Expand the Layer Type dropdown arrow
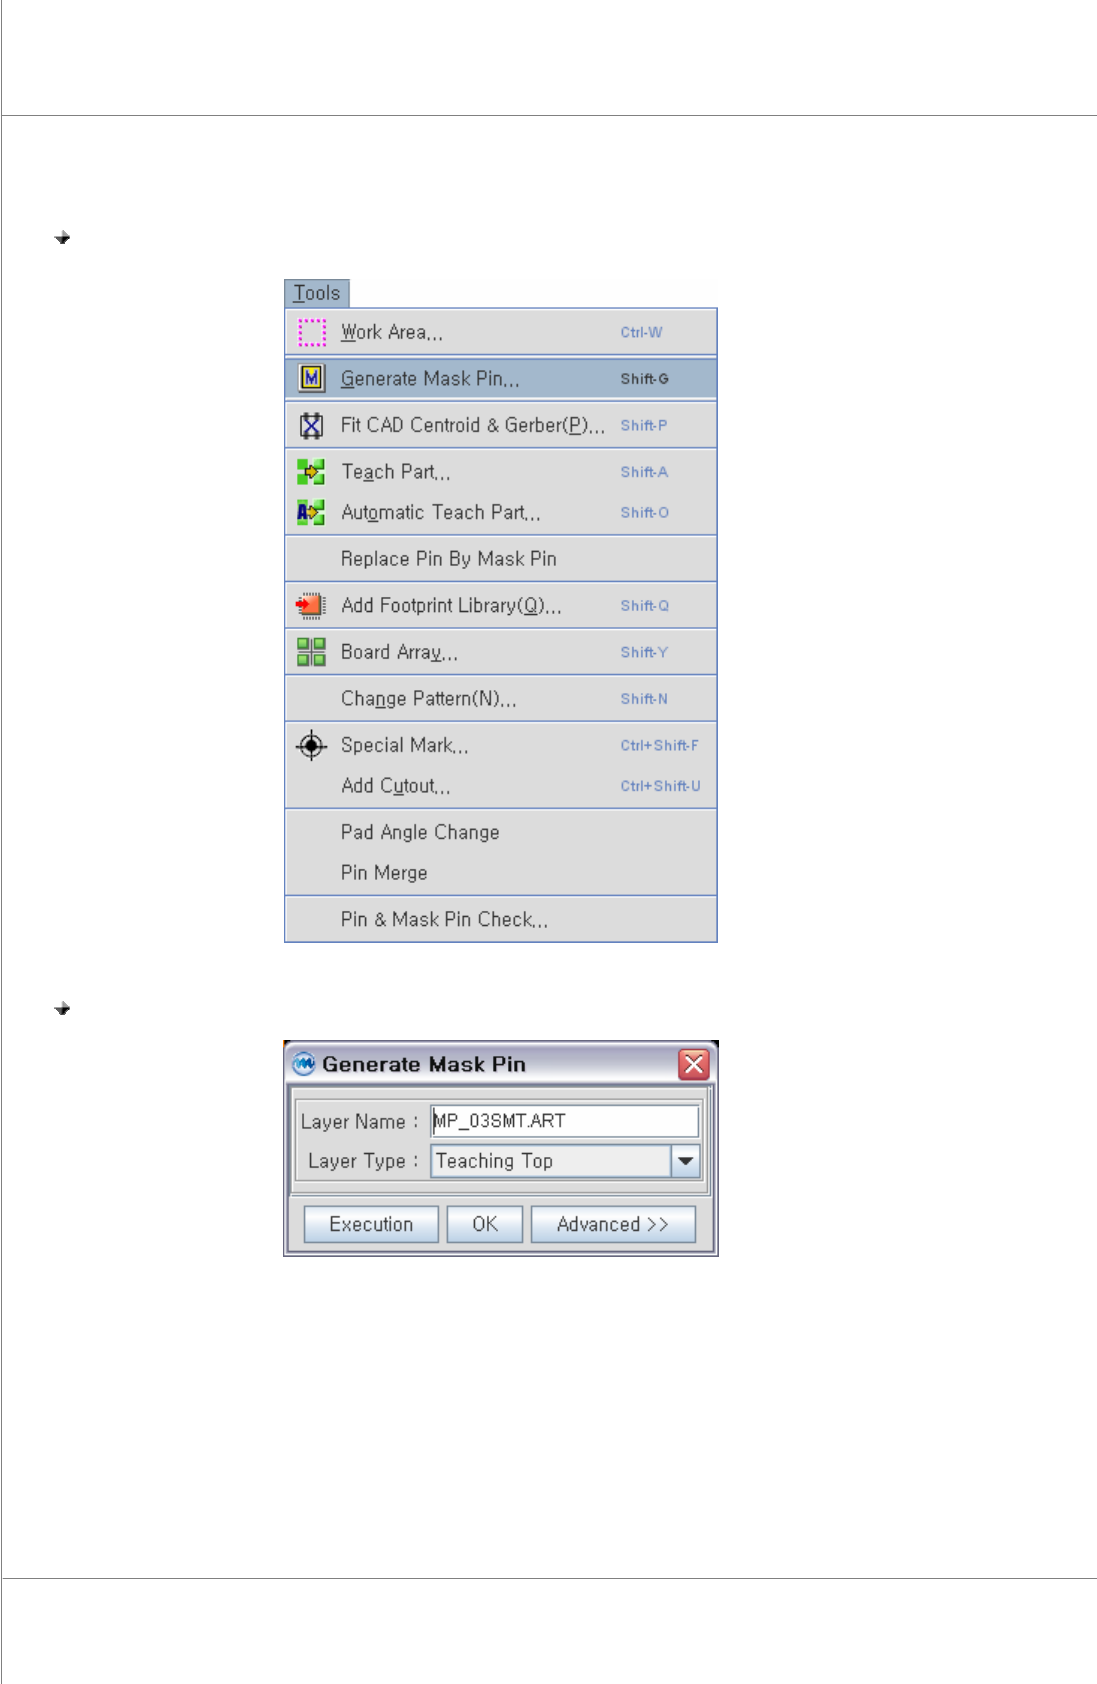Image resolution: width=1097 pixels, height=1684 pixels. pyautogui.click(x=685, y=1161)
